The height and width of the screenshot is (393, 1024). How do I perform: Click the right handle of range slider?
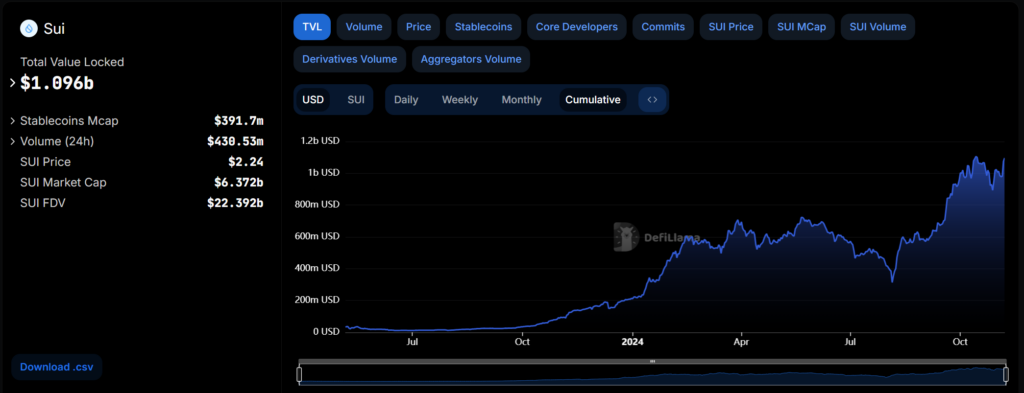coord(1006,374)
